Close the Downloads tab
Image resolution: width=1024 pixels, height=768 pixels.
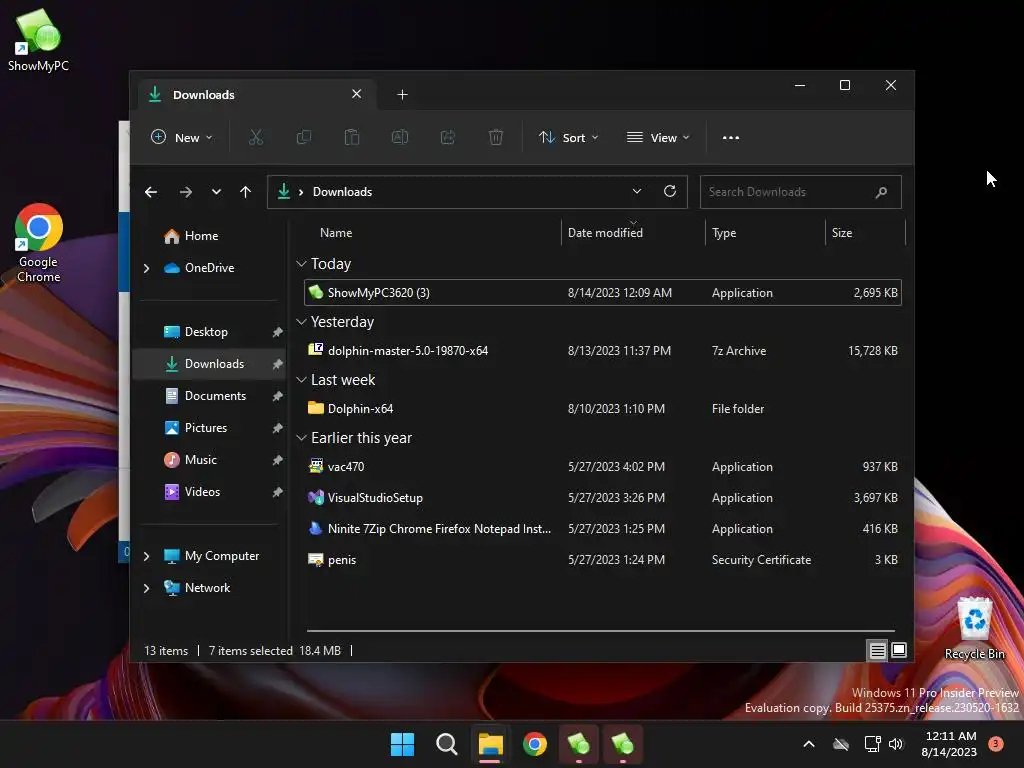[x=357, y=94]
